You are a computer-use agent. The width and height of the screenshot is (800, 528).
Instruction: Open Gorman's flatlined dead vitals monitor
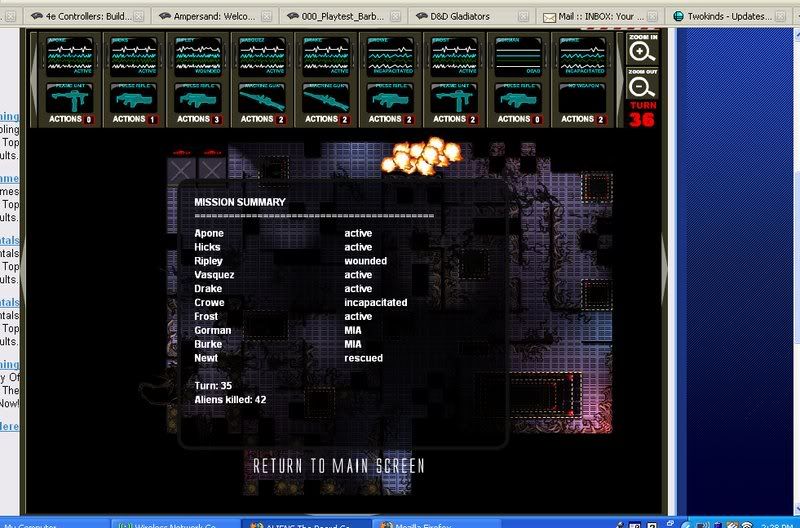pyautogui.click(x=518, y=56)
